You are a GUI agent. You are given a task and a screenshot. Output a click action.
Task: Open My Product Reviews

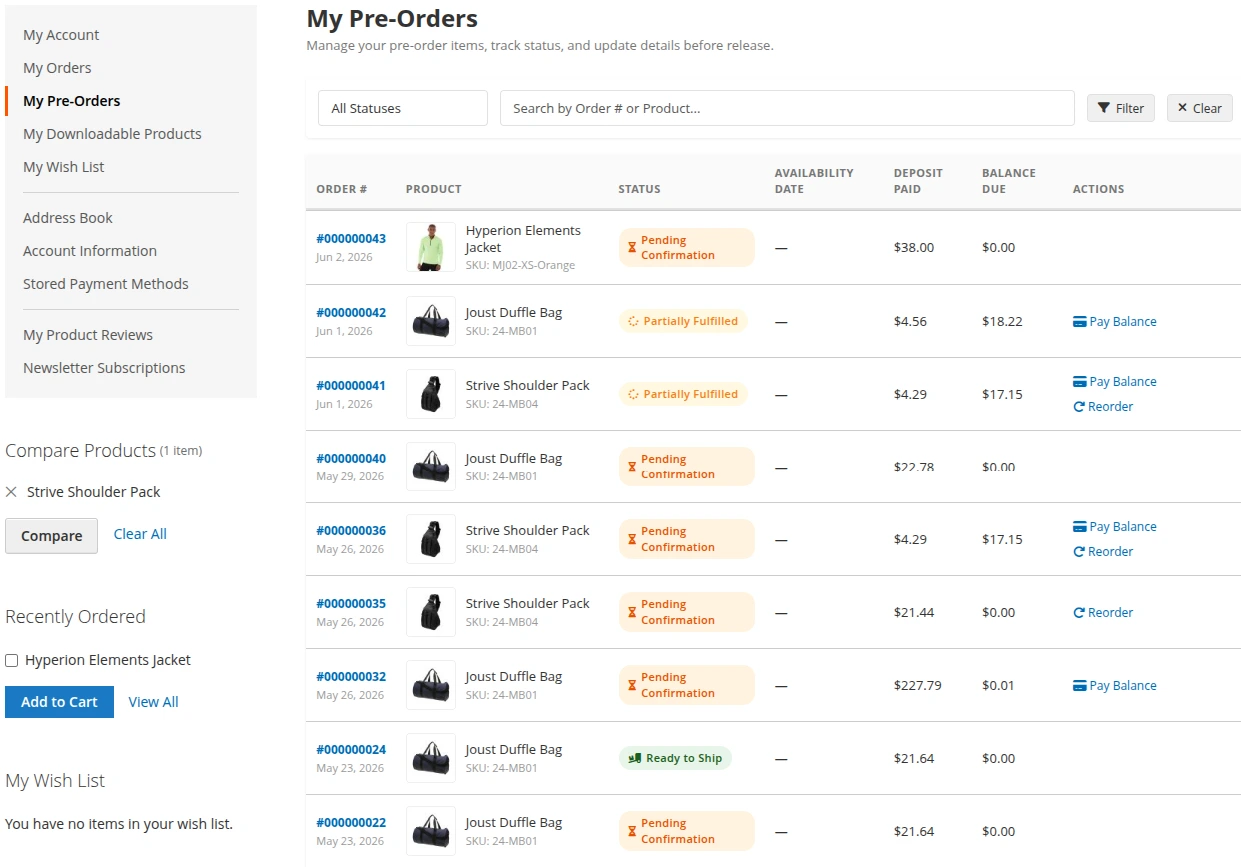[x=88, y=335]
